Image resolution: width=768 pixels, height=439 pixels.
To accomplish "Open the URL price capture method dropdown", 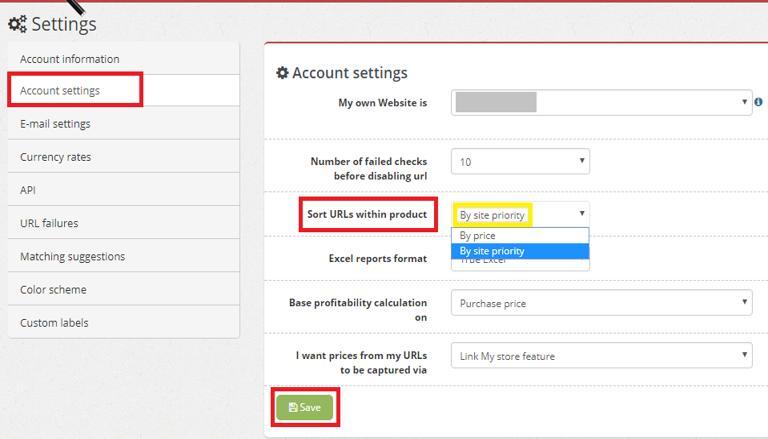I will point(601,356).
